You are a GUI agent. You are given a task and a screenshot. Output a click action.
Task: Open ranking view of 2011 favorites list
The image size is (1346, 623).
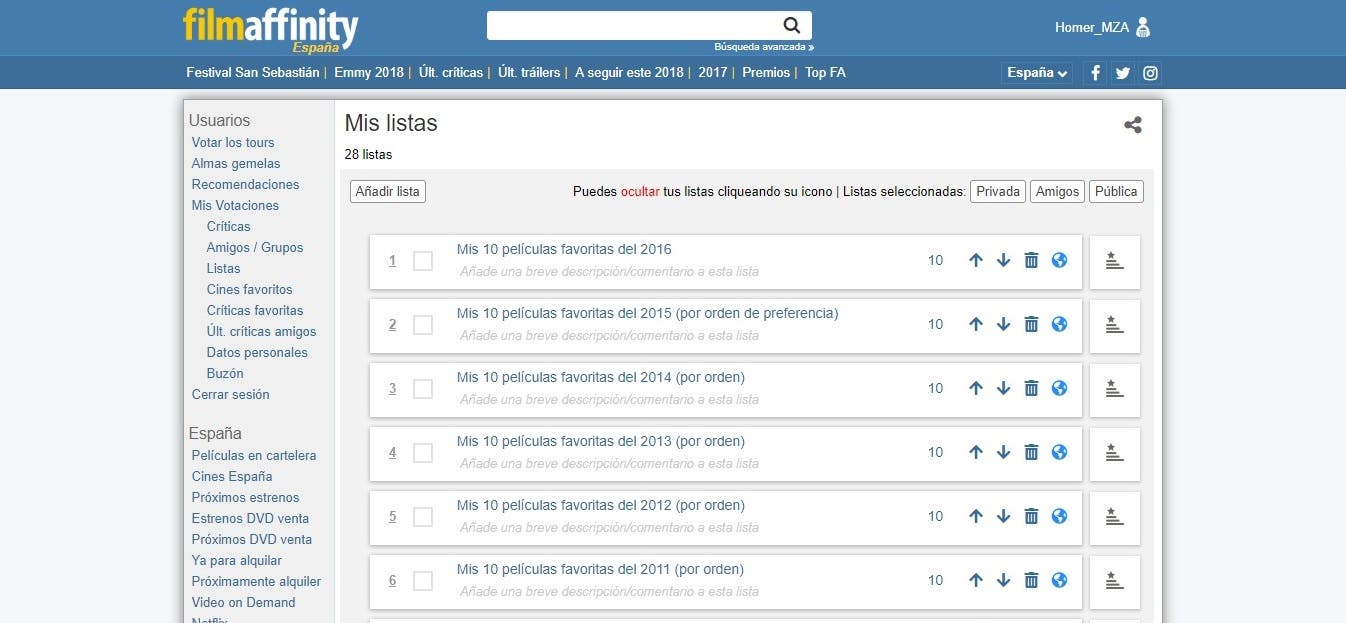tap(1115, 581)
